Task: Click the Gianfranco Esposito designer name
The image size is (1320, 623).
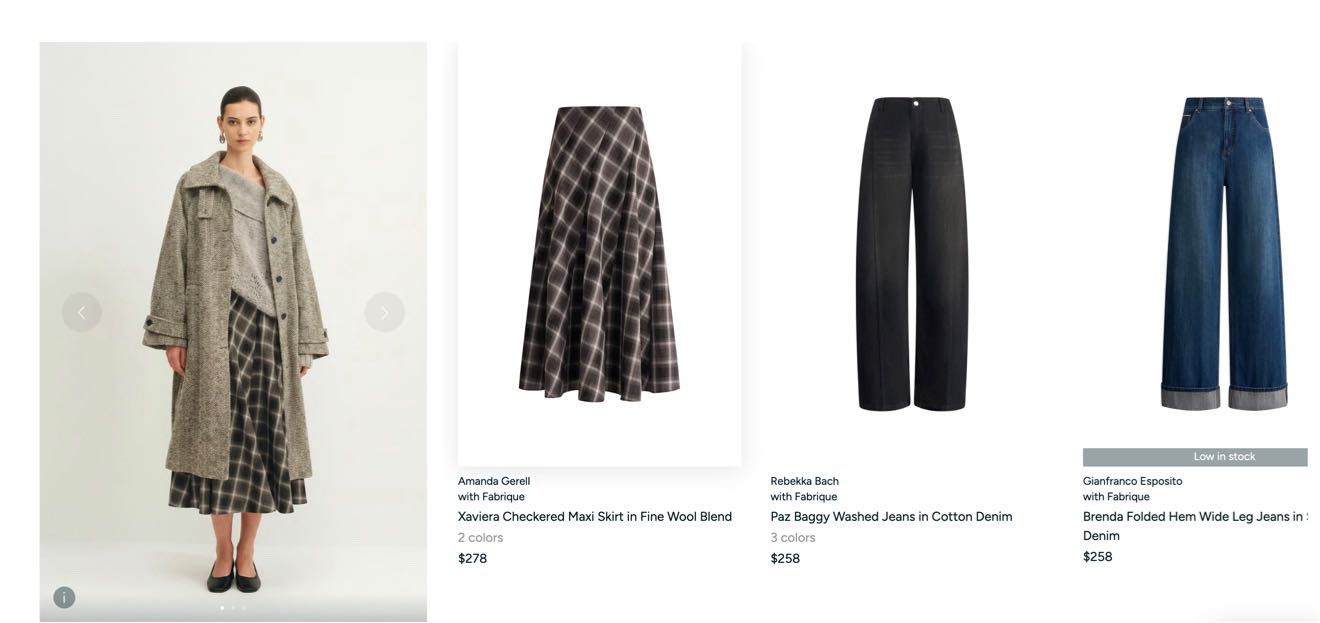Action: 1132,481
